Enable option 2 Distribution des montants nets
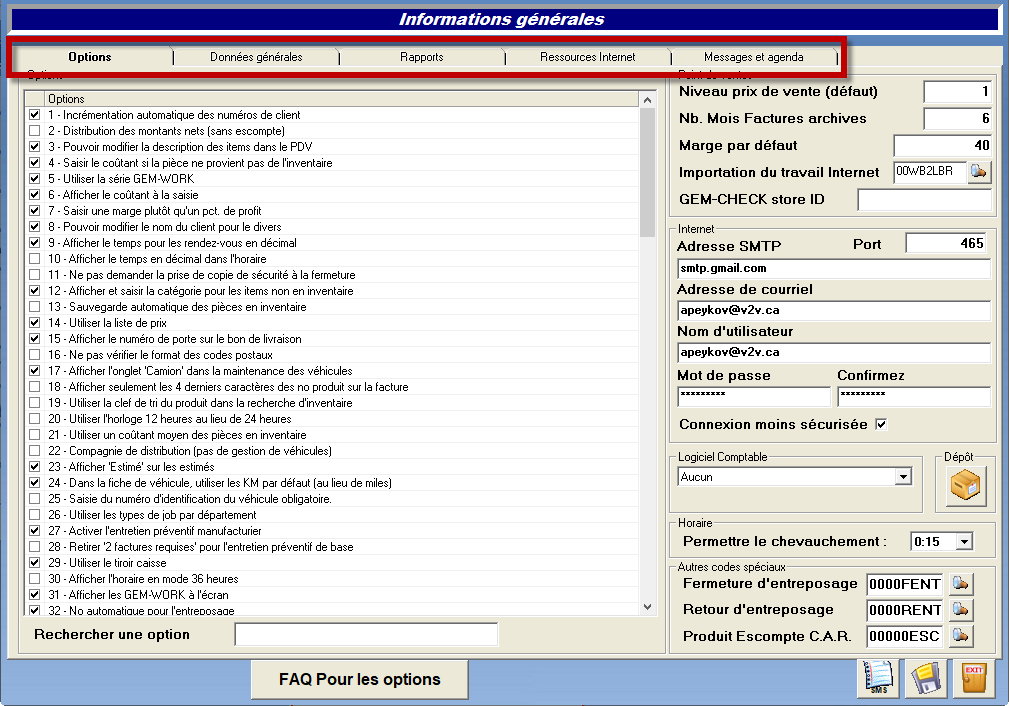The height and width of the screenshot is (706, 1009). coord(35,131)
